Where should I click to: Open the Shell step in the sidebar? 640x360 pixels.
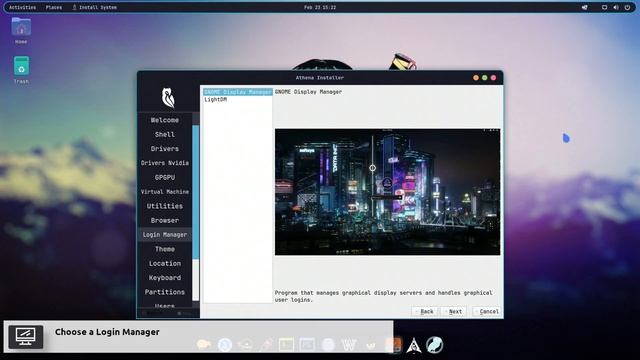coord(164,134)
